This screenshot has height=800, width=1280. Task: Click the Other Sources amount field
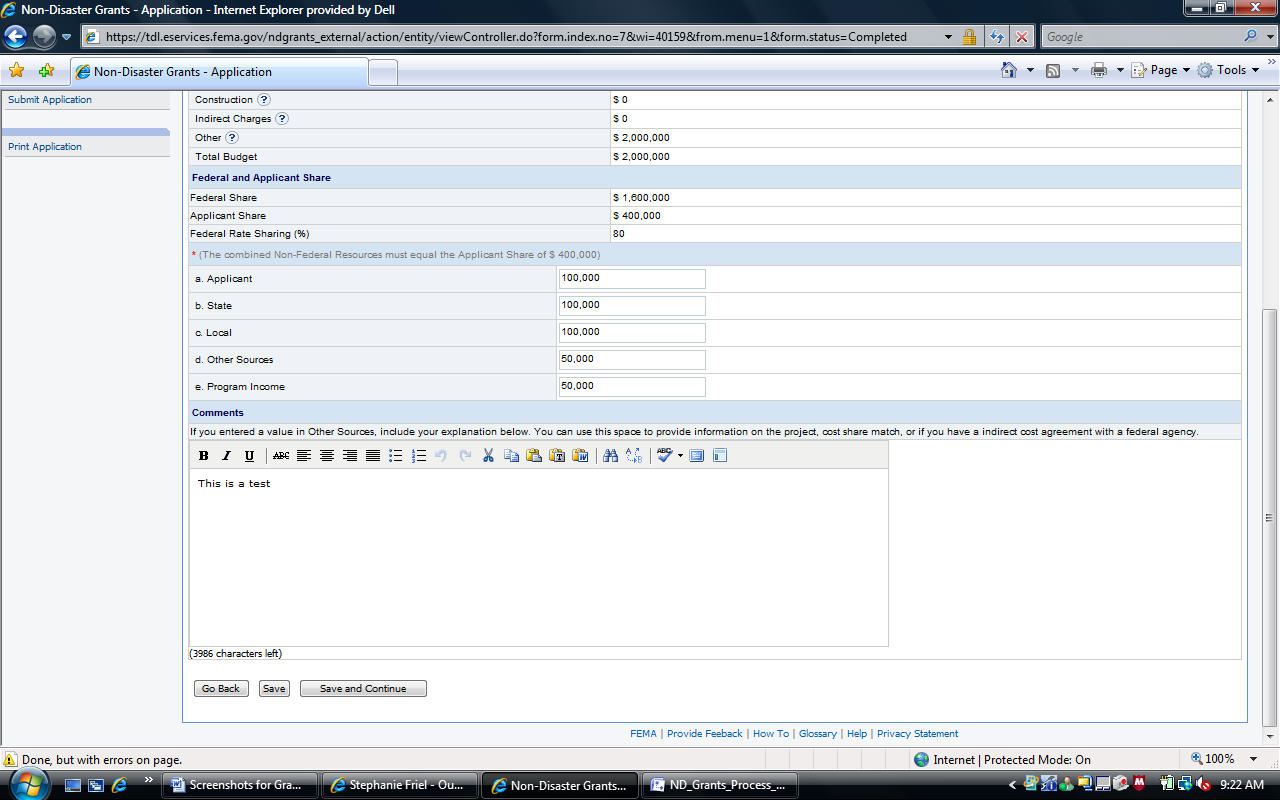coord(632,360)
